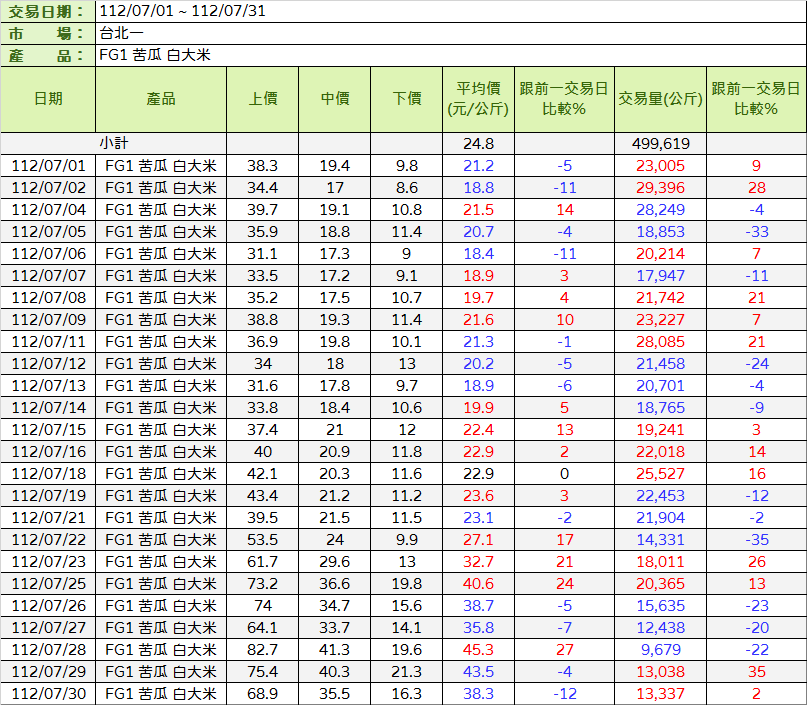Select the 交易量(公斤) column header
The height and width of the screenshot is (705, 807).
click(x=660, y=99)
